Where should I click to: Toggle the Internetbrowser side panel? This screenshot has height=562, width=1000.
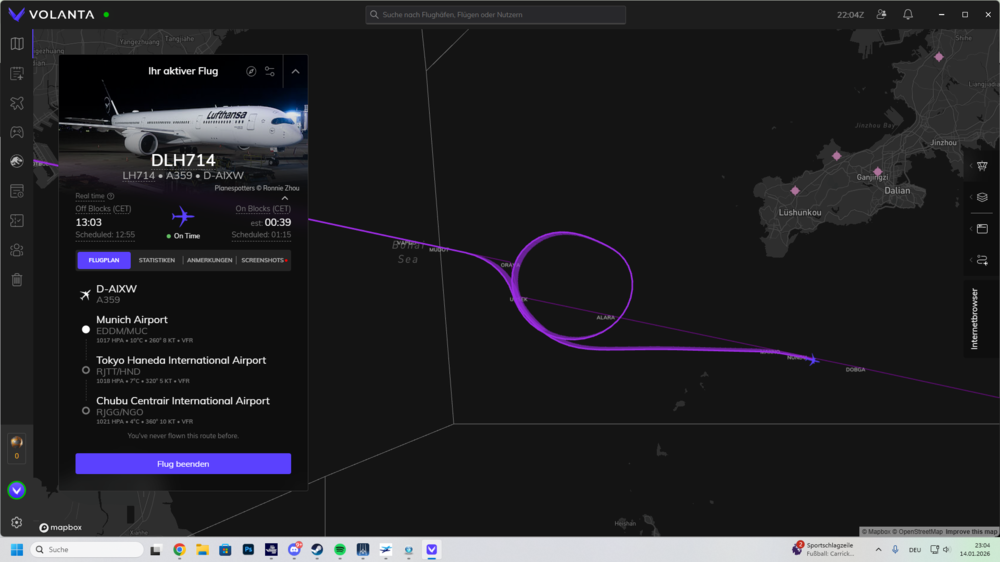click(976, 319)
